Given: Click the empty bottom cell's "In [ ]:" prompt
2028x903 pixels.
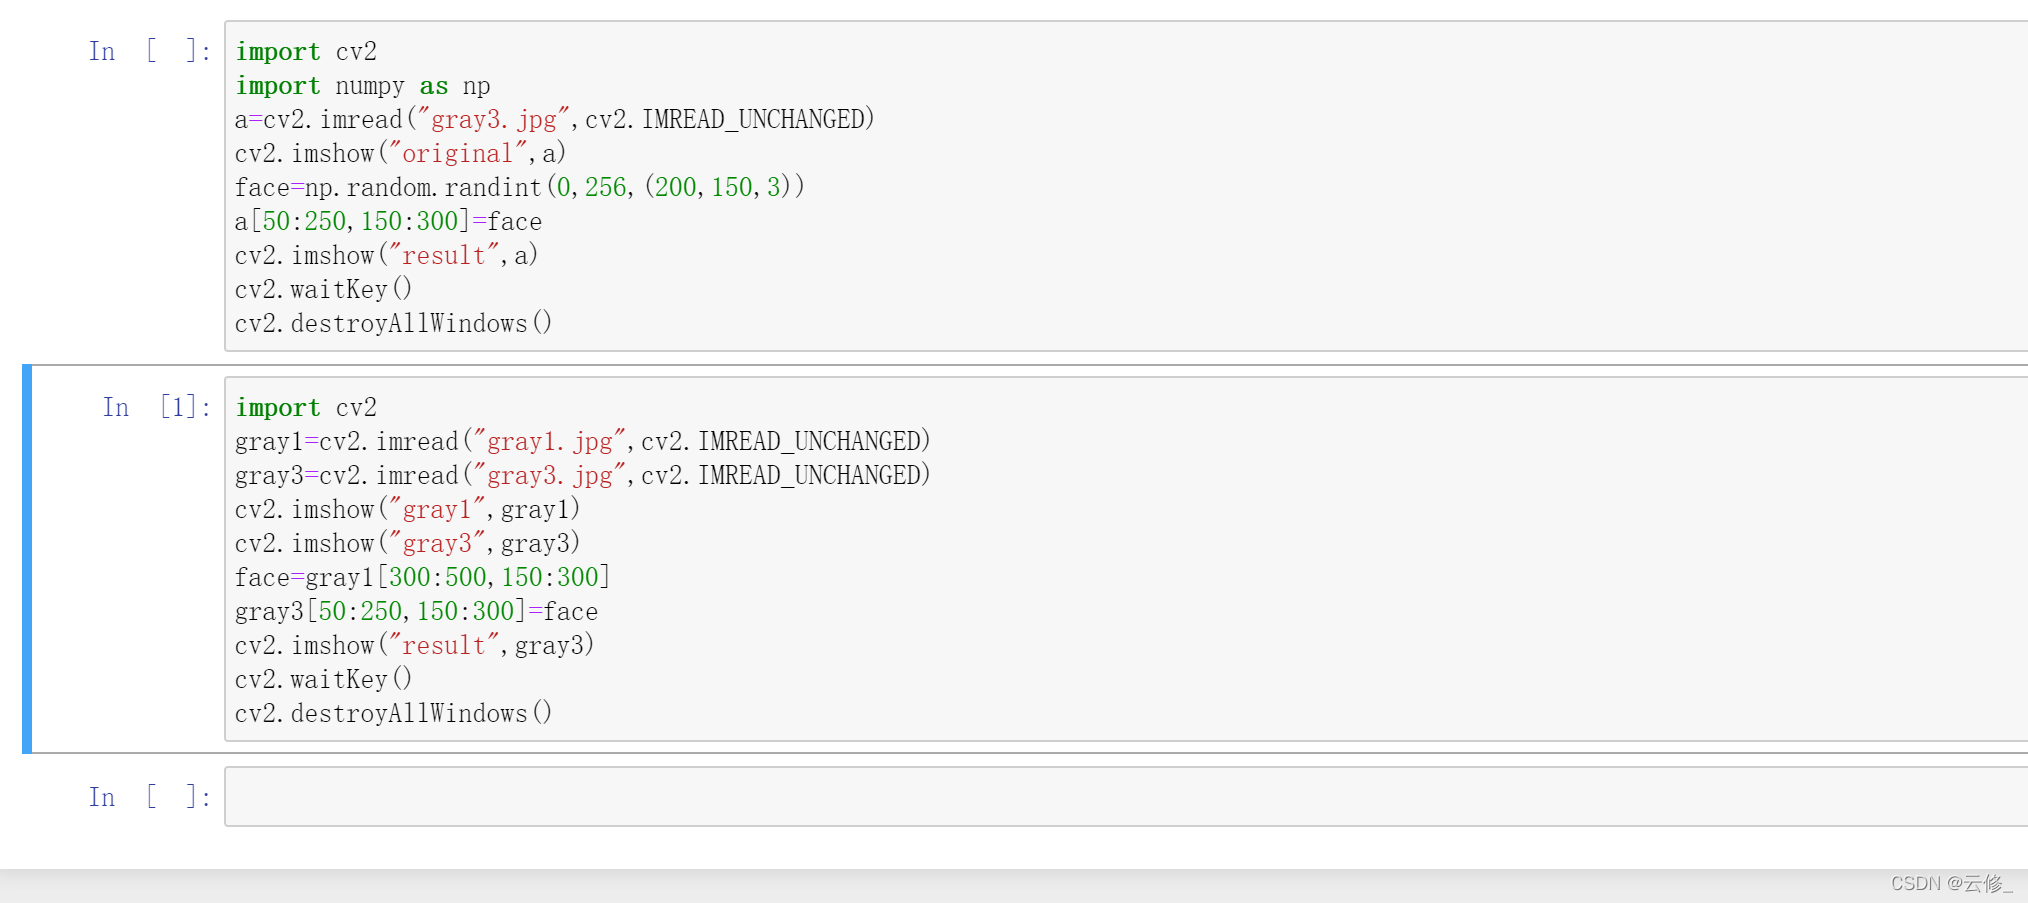Looking at the screenshot, I should coord(149,798).
